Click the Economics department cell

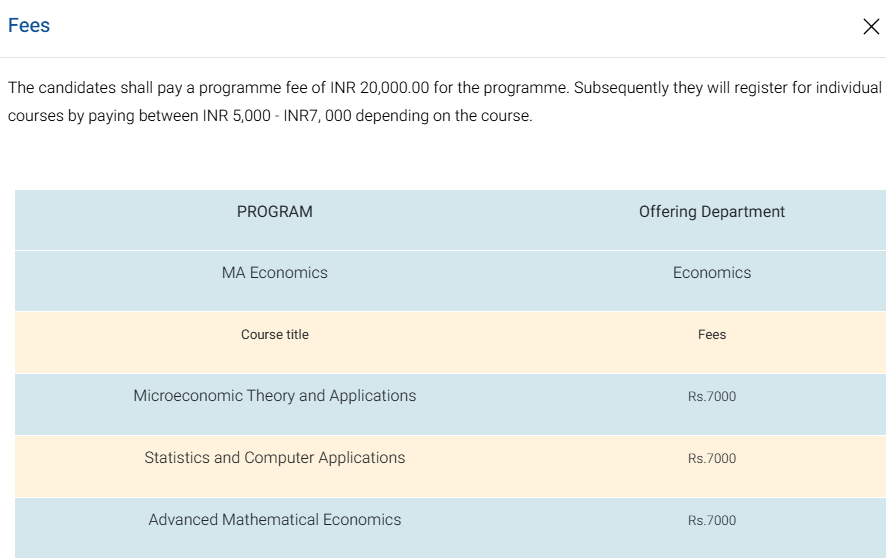click(x=711, y=273)
